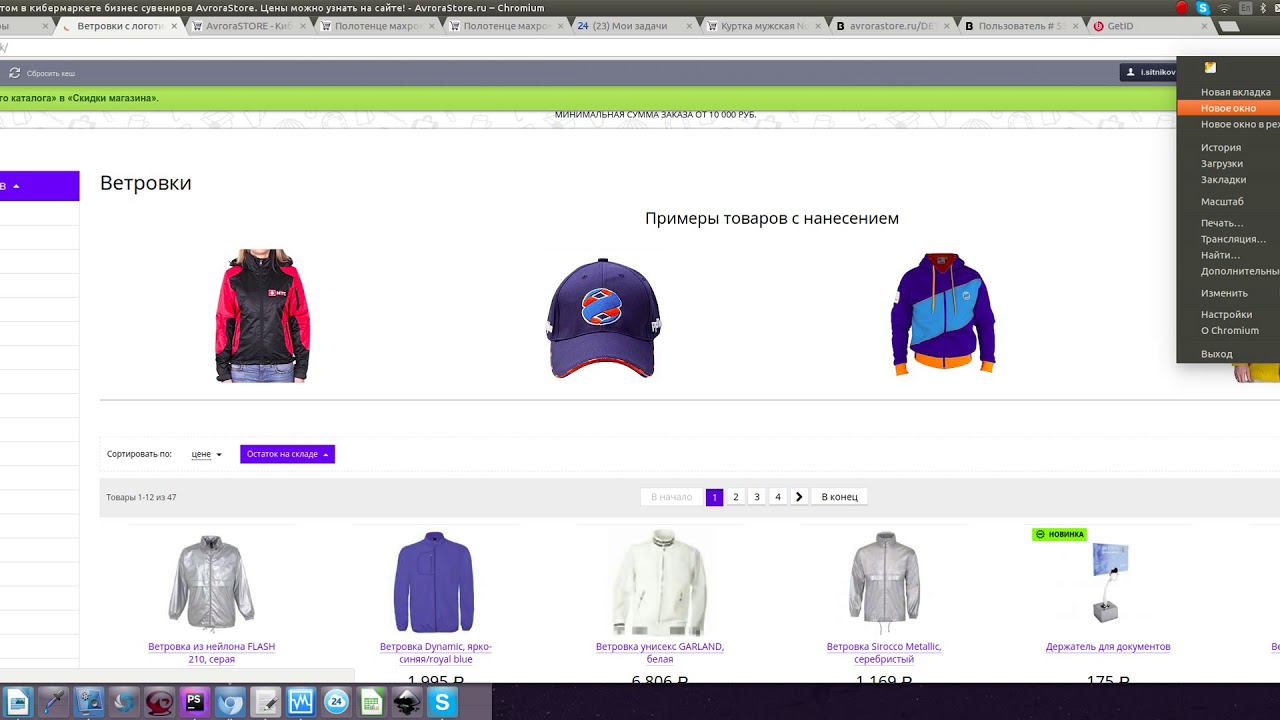
Task: Open Chromium from the dock
Action: [230, 703]
